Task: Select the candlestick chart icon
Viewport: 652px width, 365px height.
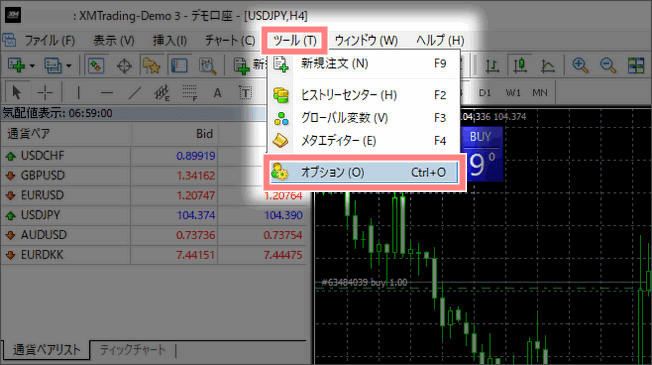Action: pos(520,65)
